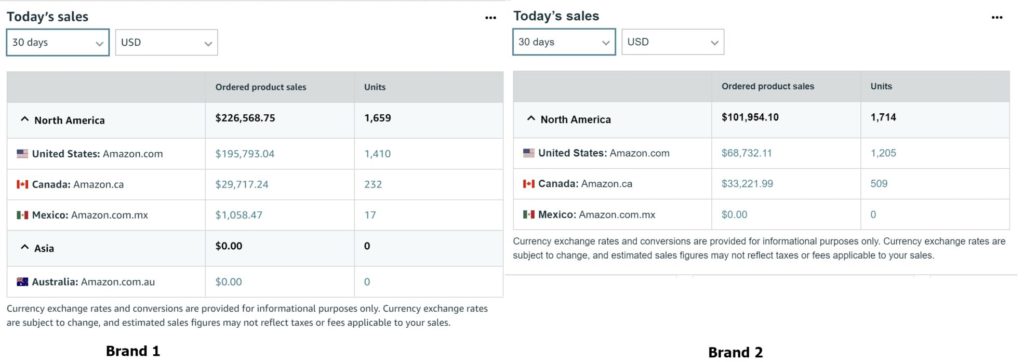Open Brand 2 Mexico $0.00 sales link

click(x=735, y=214)
